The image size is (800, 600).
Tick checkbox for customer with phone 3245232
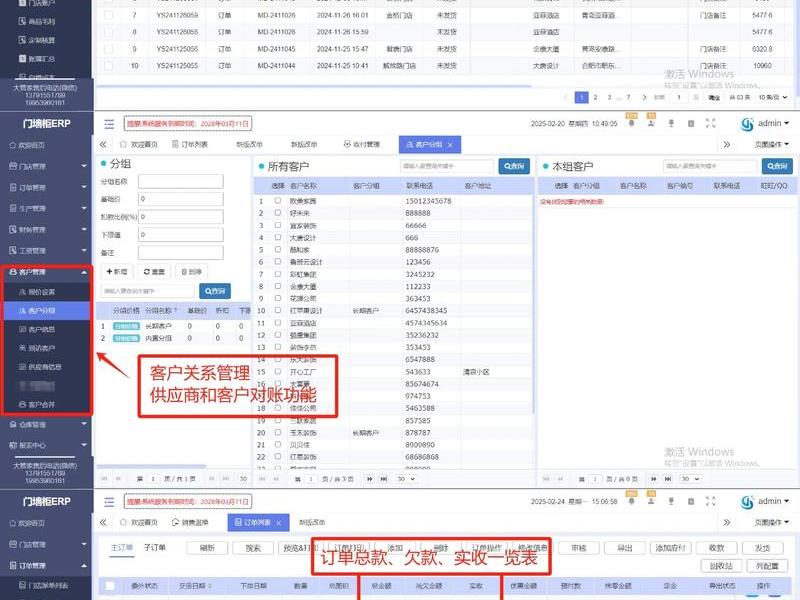tap(278, 274)
